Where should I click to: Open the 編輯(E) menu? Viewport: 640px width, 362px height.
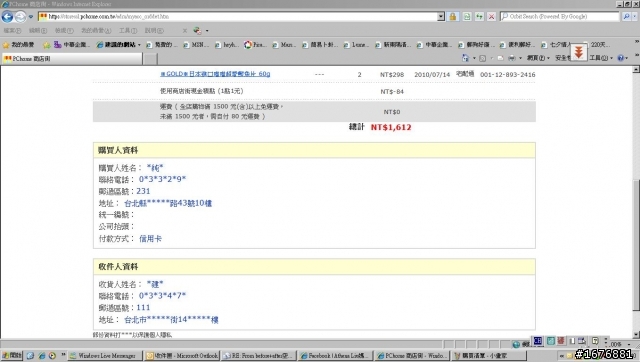(x=38, y=31)
